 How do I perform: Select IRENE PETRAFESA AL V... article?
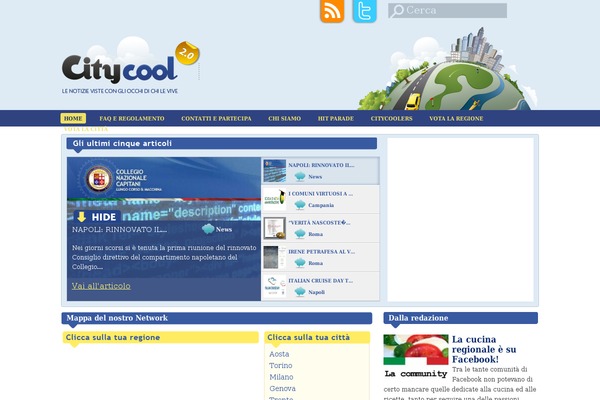pyautogui.click(x=321, y=257)
